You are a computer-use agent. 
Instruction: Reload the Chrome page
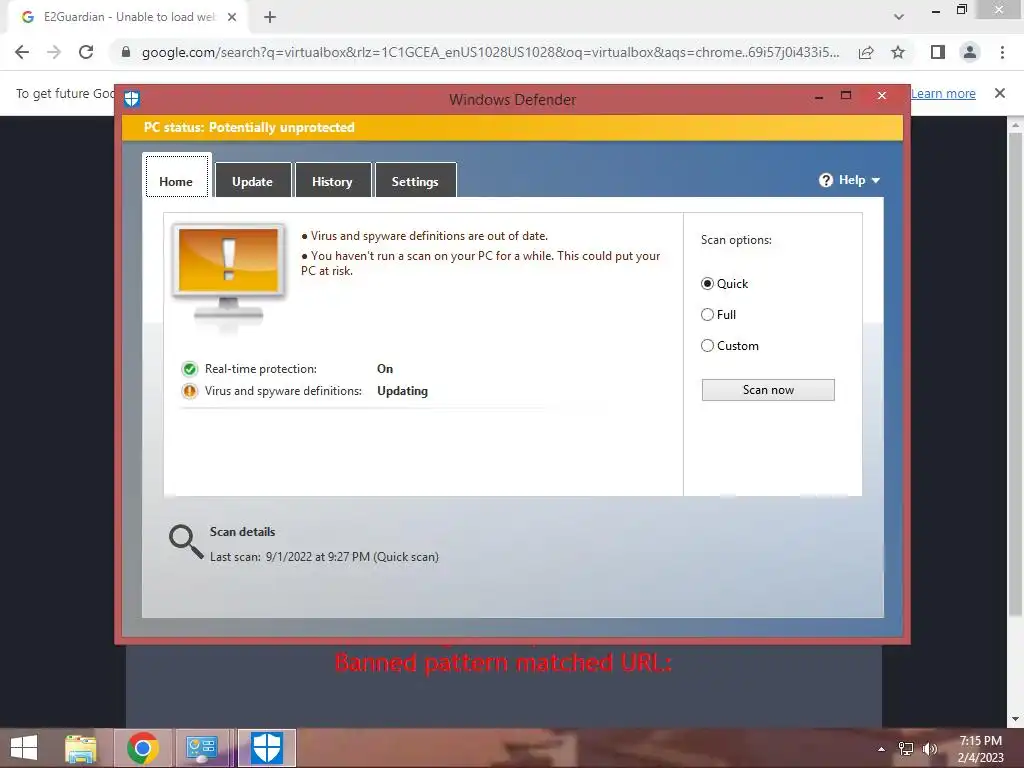(86, 52)
